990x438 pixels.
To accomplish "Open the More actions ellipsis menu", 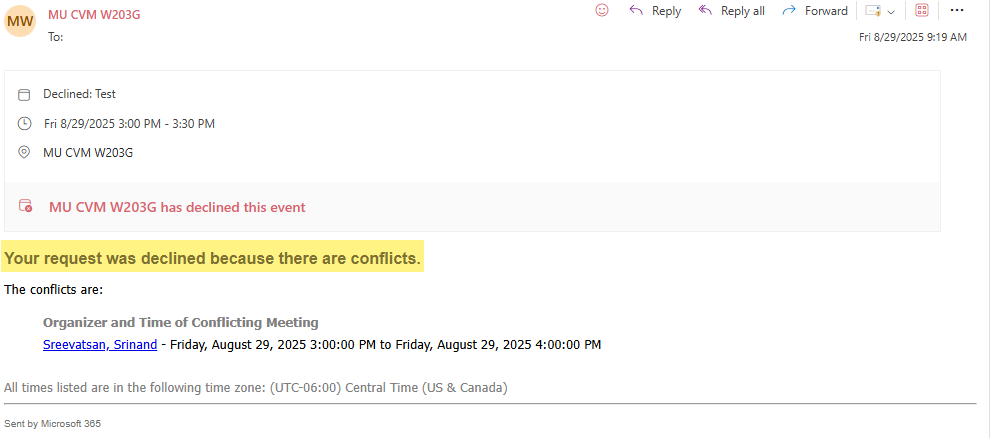I will click(x=957, y=10).
